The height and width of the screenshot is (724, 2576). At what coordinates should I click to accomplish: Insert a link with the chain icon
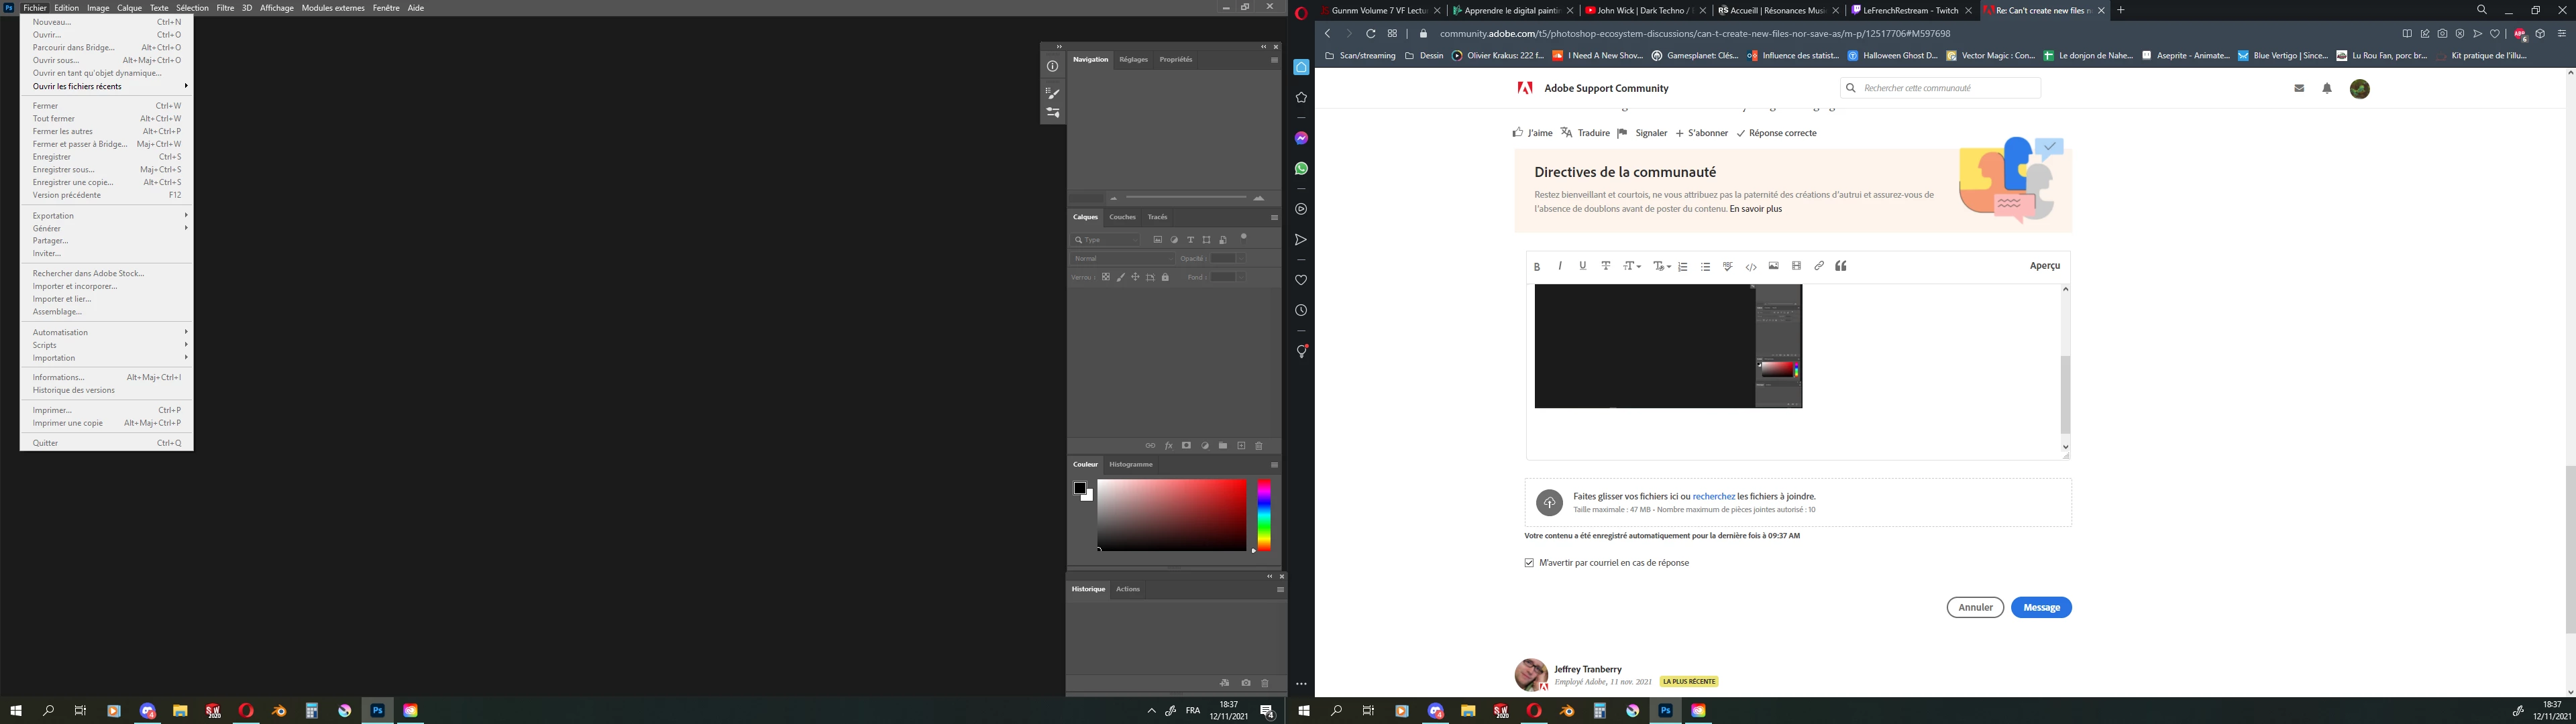(x=1819, y=266)
